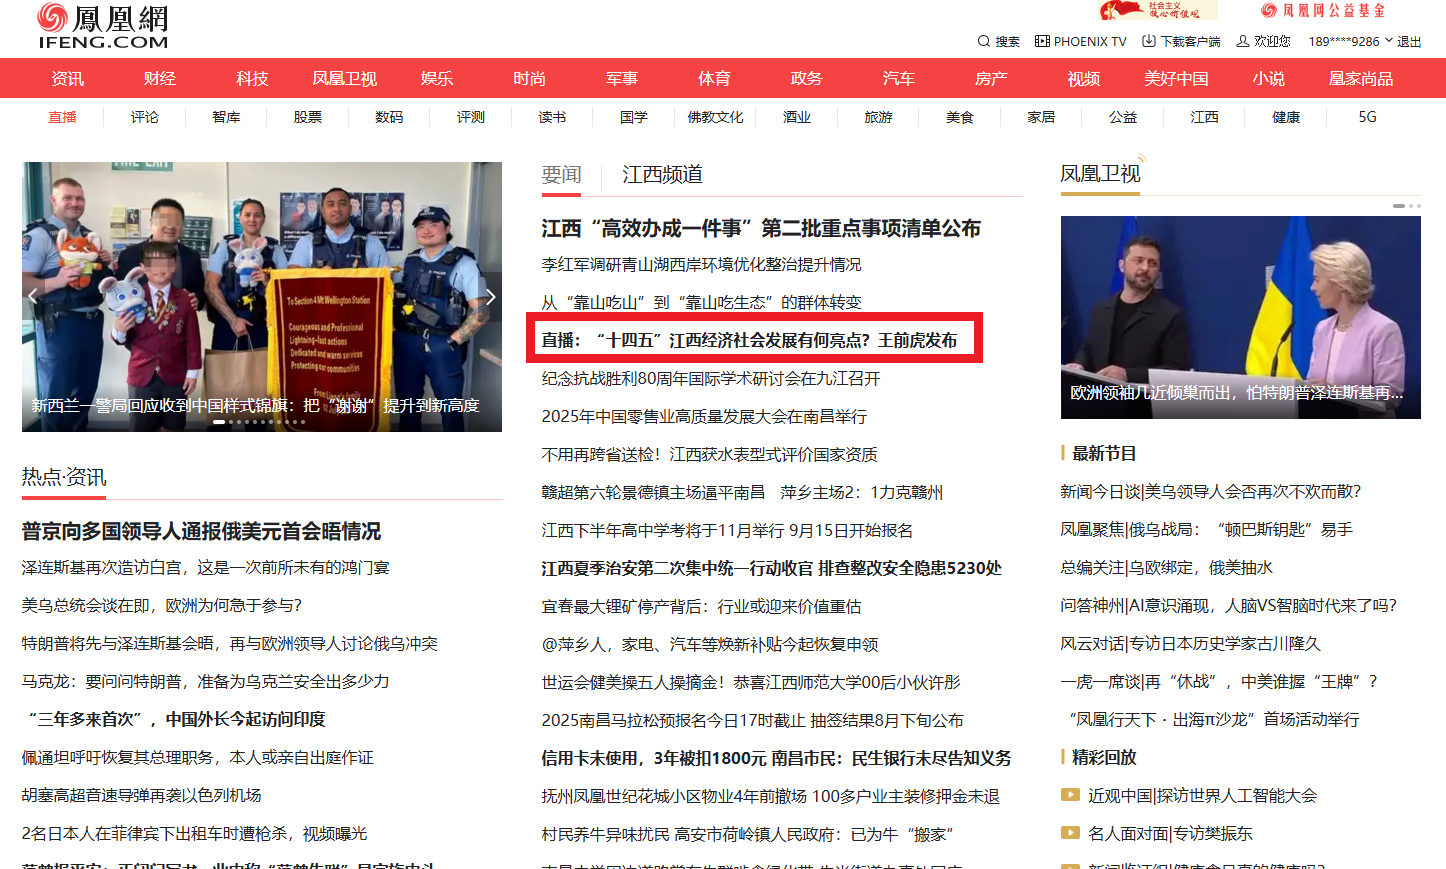Open 资讯 in main navigation

click(67, 78)
